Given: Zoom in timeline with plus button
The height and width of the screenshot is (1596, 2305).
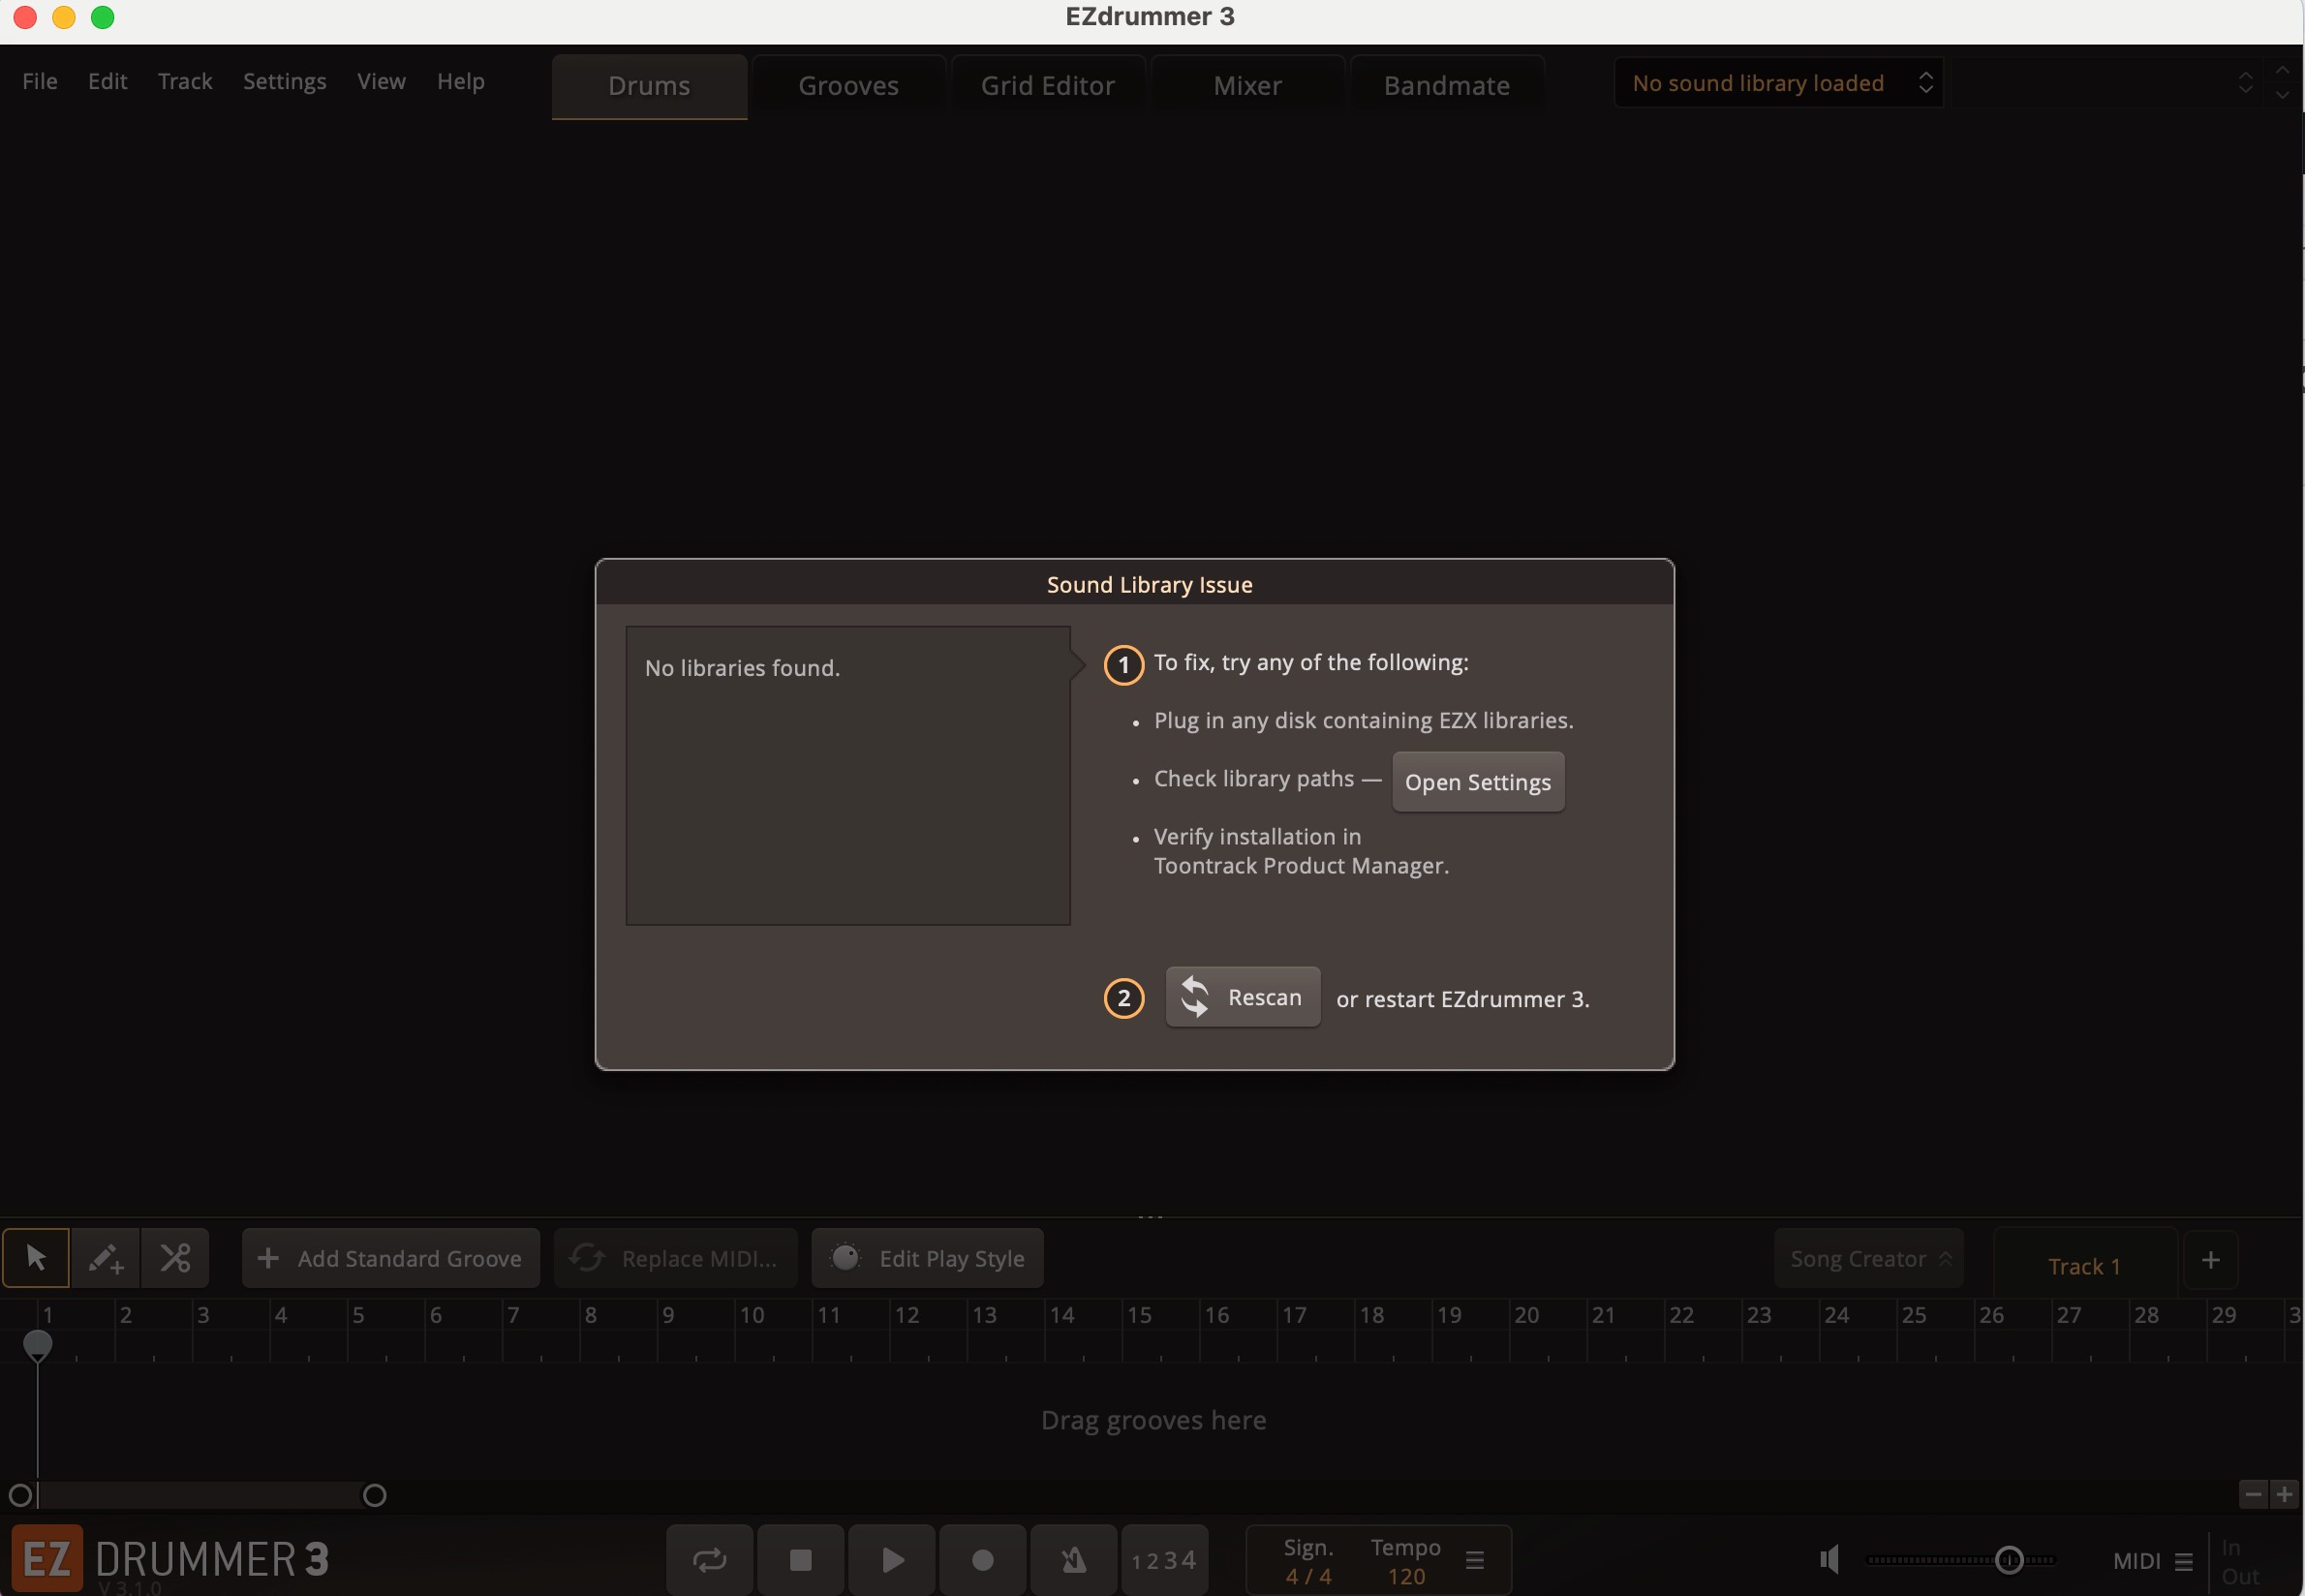Looking at the screenshot, I should (2284, 1494).
